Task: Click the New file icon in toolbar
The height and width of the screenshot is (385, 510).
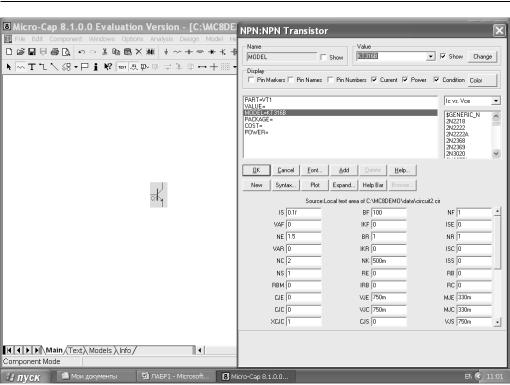Action: coord(9,52)
